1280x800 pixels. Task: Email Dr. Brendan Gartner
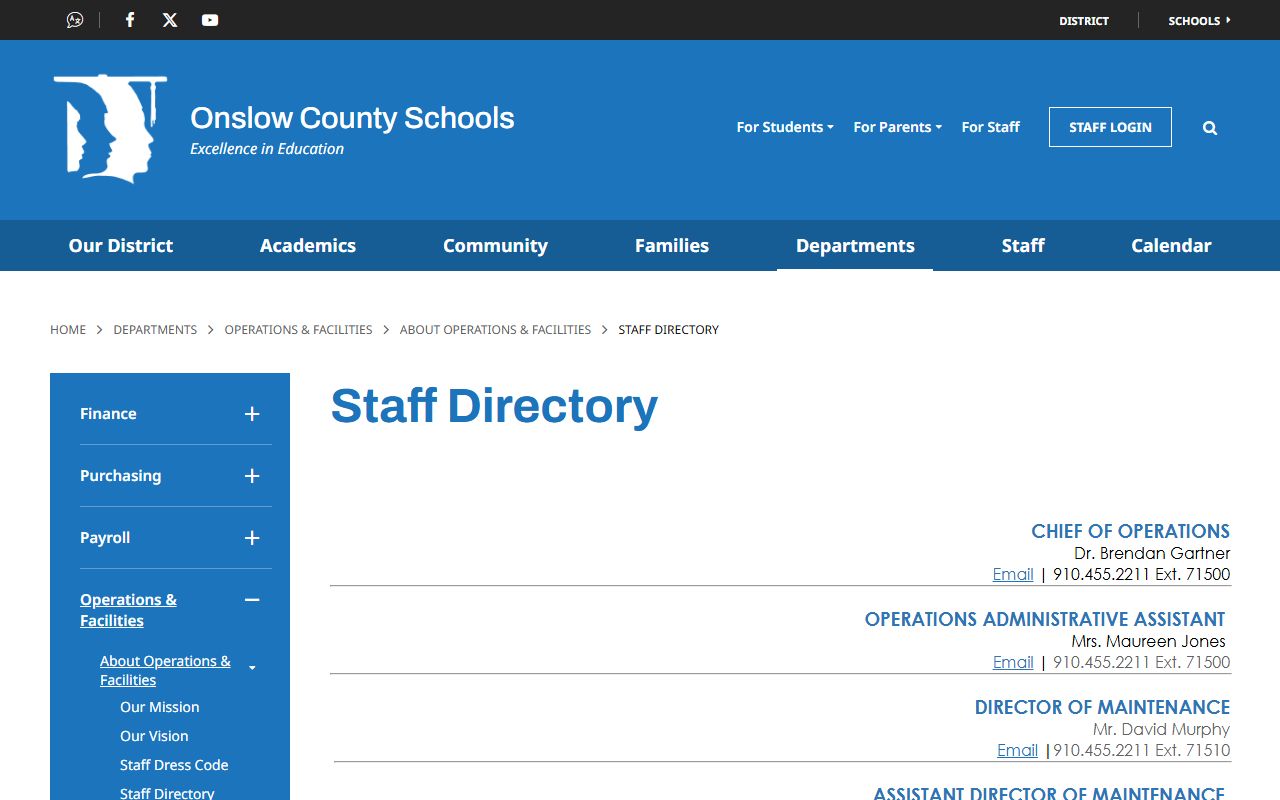1013,574
